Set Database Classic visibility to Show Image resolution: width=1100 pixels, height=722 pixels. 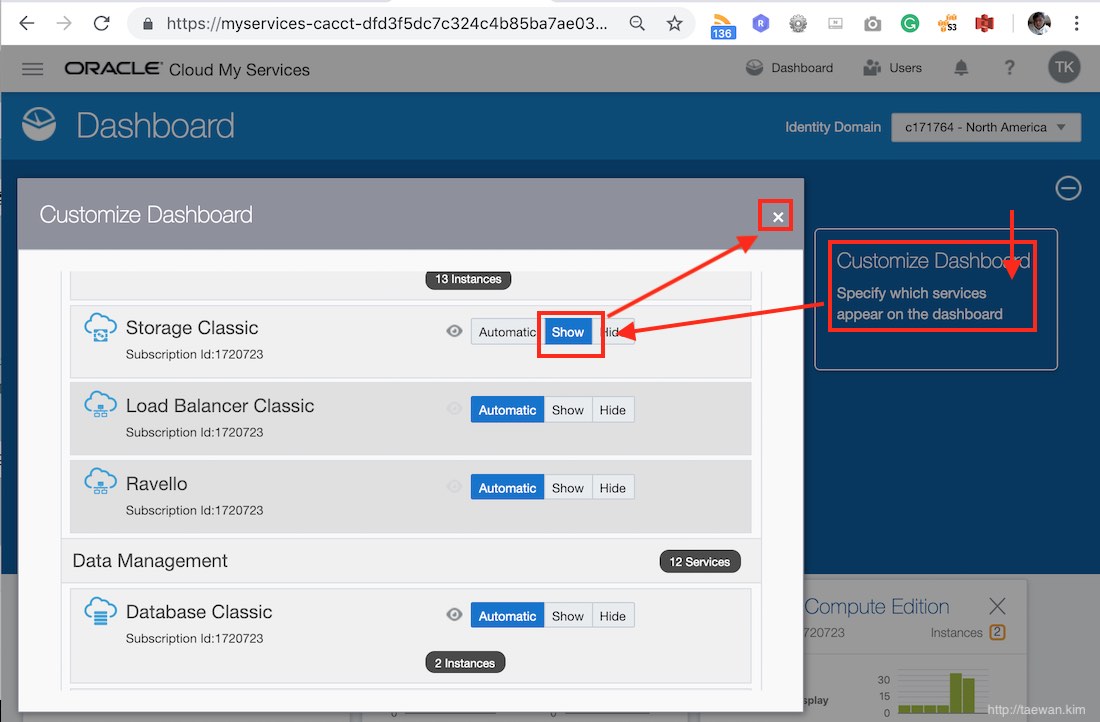click(x=568, y=616)
